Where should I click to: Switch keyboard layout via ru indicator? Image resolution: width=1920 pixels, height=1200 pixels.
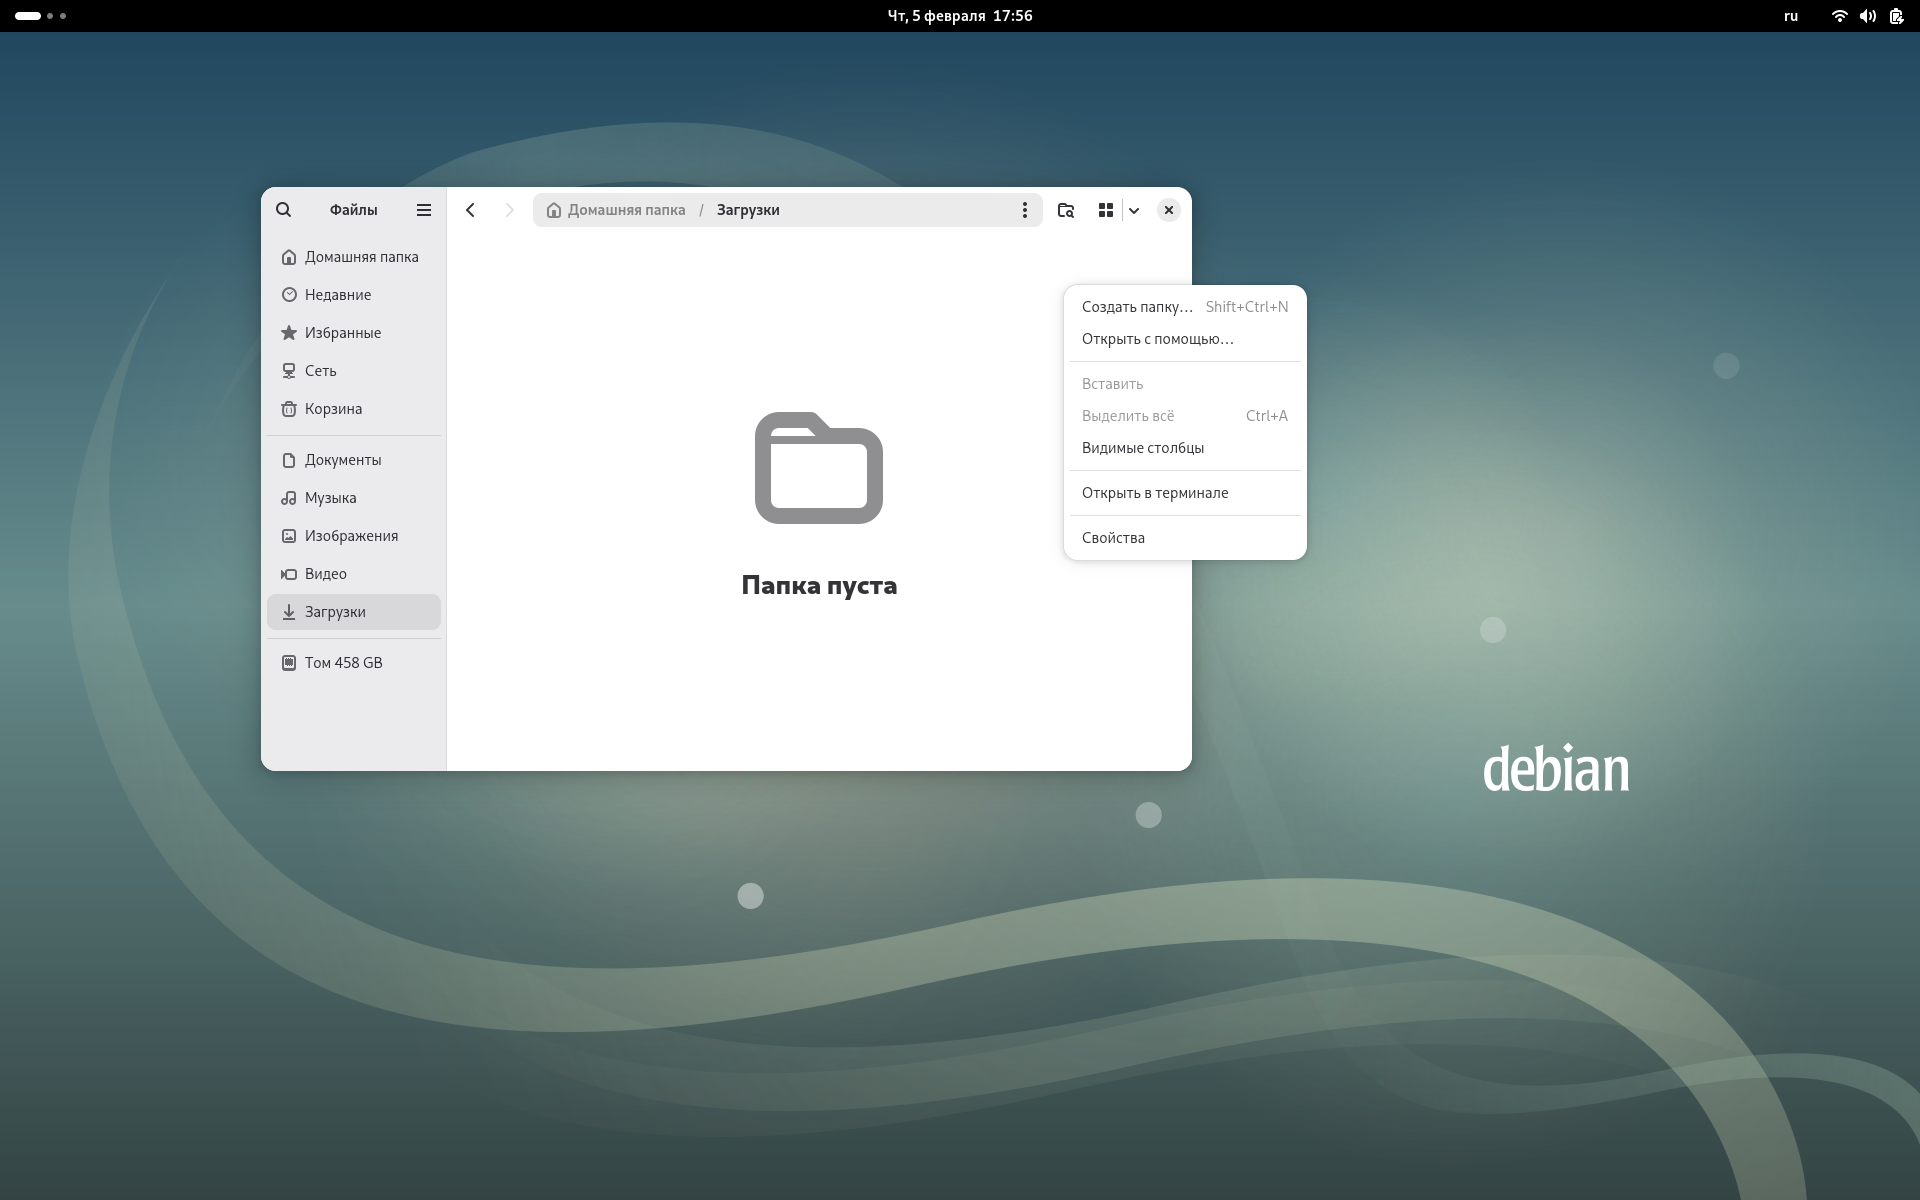click(x=1791, y=16)
